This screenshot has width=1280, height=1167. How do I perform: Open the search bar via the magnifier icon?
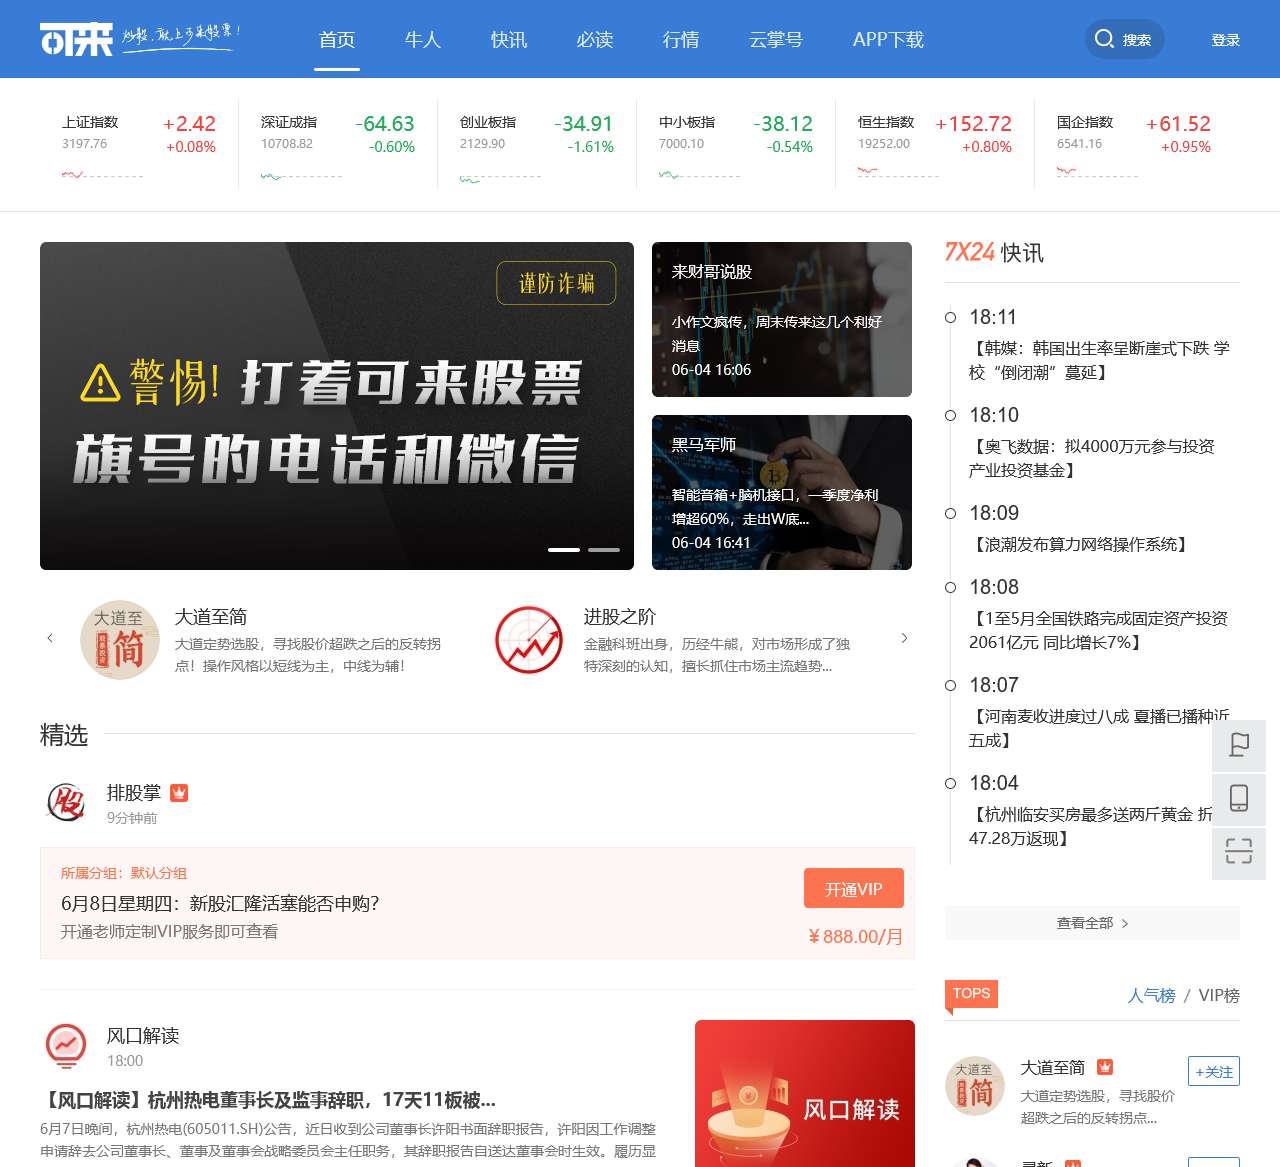pyautogui.click(x=1105, y=39)
